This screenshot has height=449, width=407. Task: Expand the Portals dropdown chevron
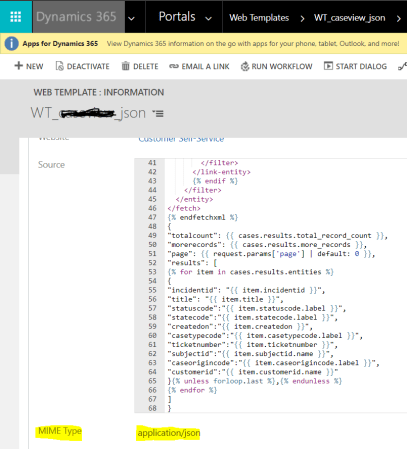[x=209, y=19]
